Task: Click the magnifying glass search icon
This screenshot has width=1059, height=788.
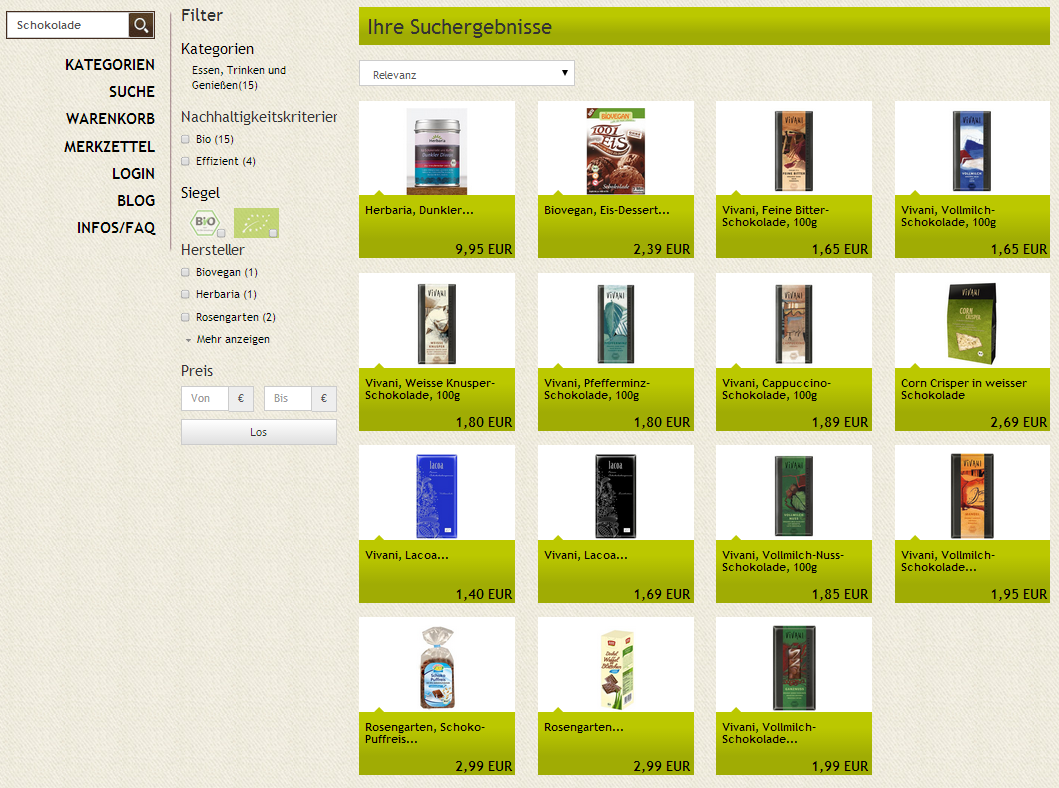Action: [x=141, y=25]
